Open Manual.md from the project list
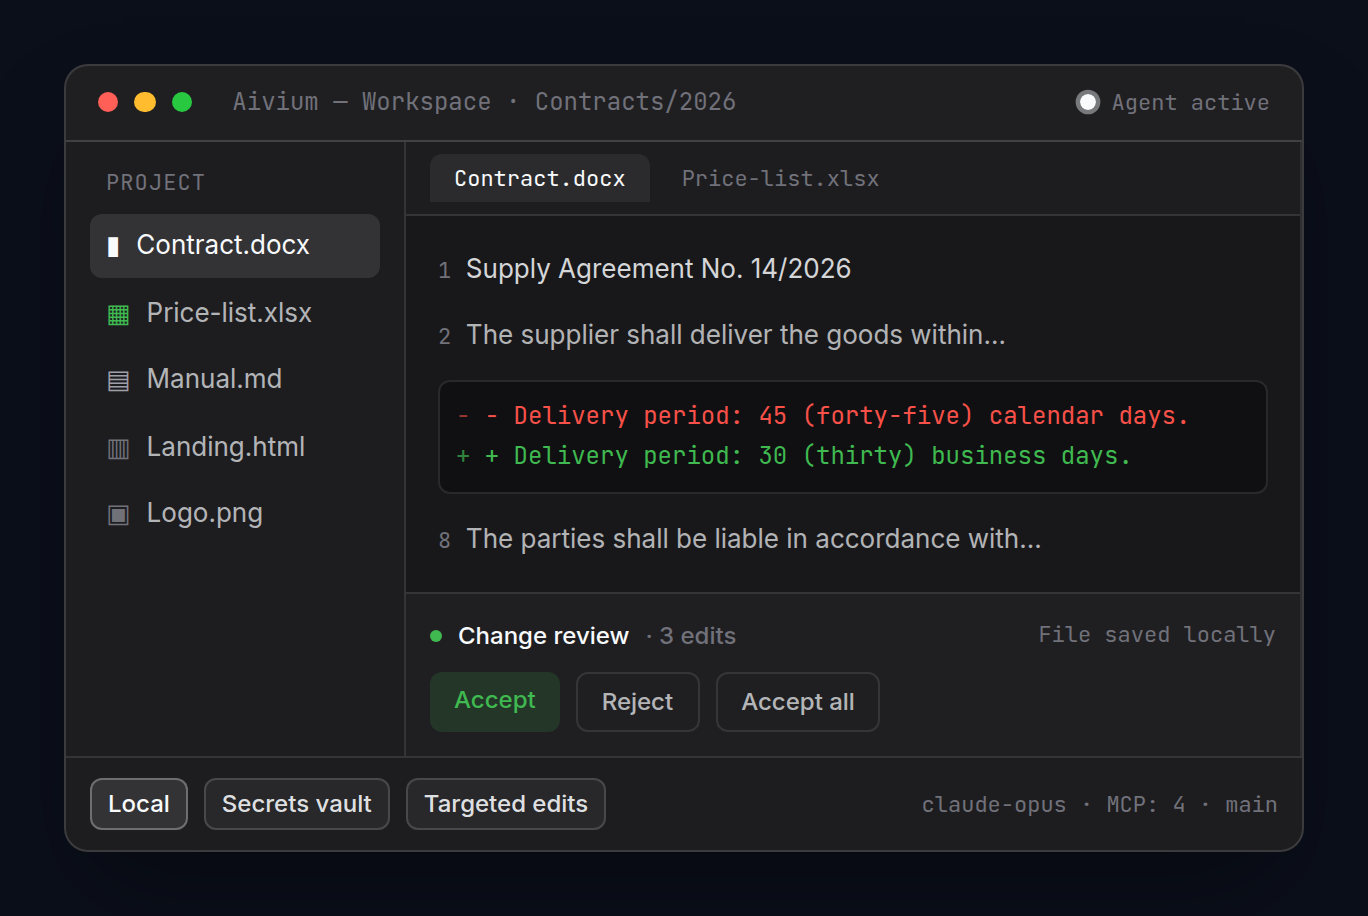Screen dimensions: 1368x916 [x=235, y=379]
